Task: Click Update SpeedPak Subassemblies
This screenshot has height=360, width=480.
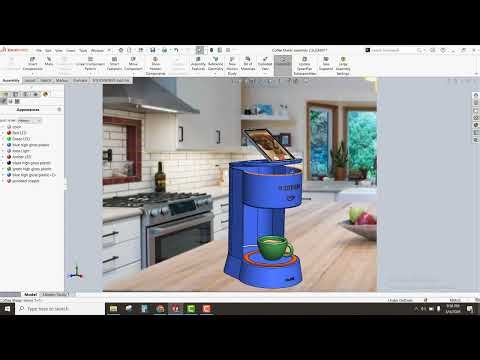Action: click(305, 66)
